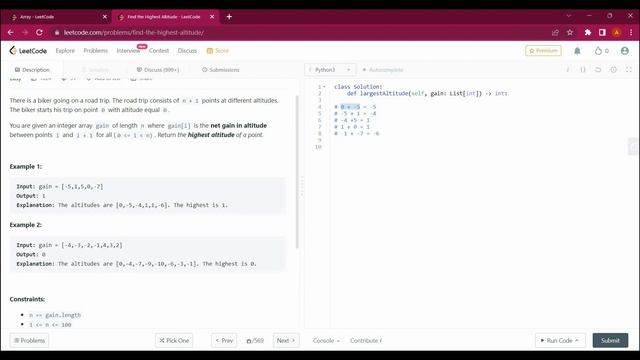Click the Submit button
The height and width of the screenshot is (360, 640).
(610, 340)
